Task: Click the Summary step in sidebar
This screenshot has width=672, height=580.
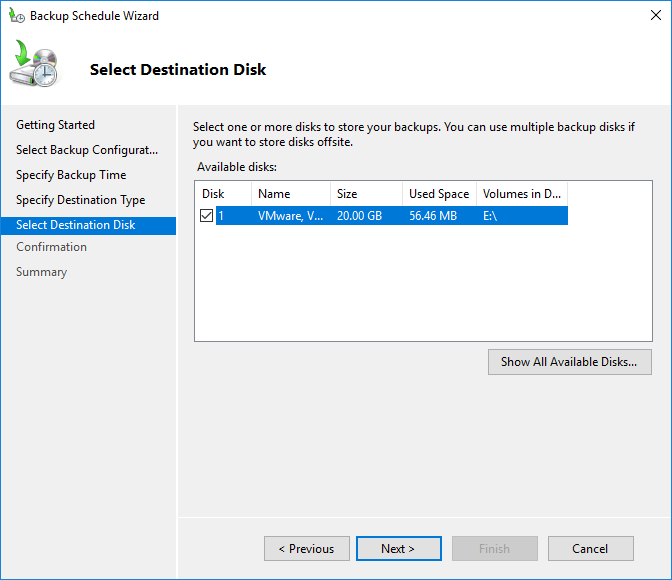Action: click(42, 272)
